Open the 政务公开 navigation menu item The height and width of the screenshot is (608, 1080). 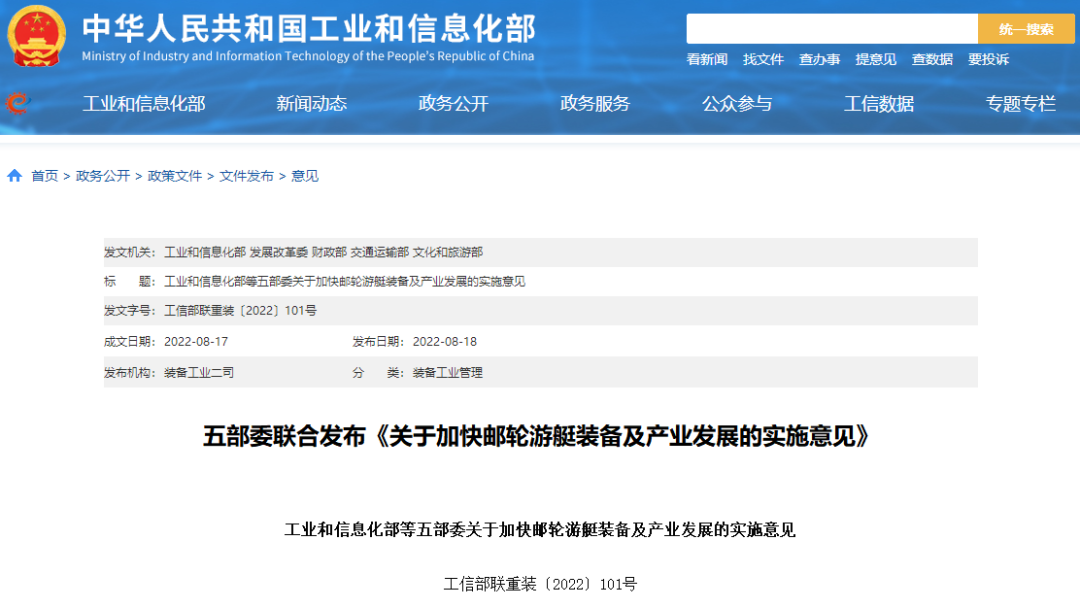[453, 103]
